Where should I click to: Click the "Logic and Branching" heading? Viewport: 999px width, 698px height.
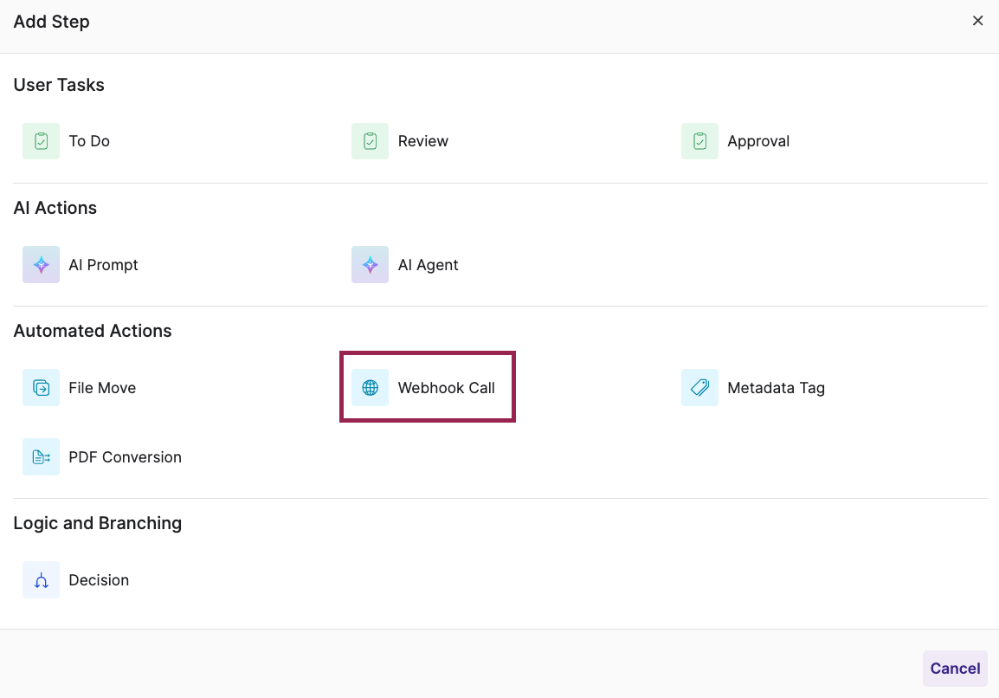pyautogui.click(x=97, y=523)
